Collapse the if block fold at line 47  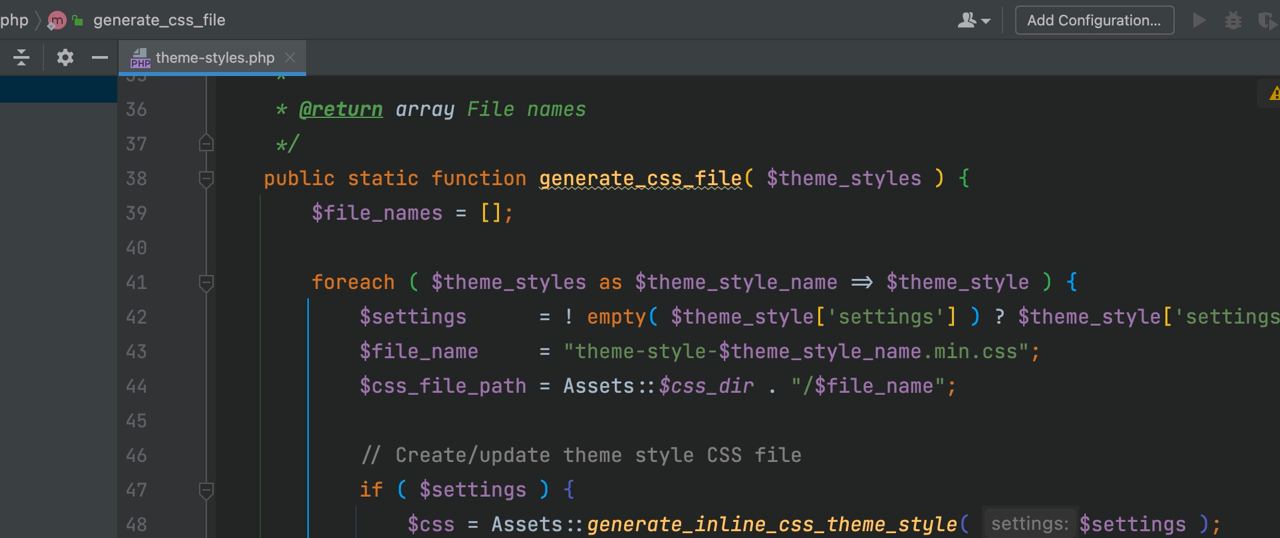tap(206, 490)
